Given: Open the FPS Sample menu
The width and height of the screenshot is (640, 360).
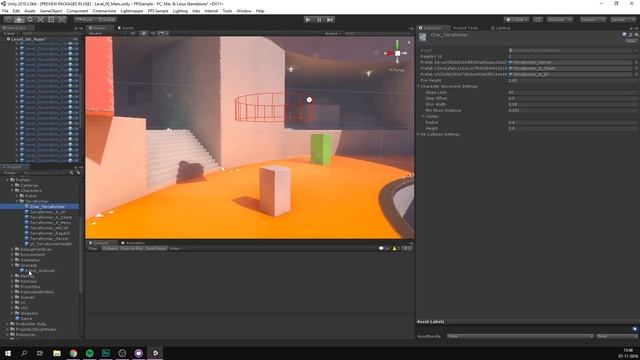Looking at the screenshot, I should click(158, 11).
